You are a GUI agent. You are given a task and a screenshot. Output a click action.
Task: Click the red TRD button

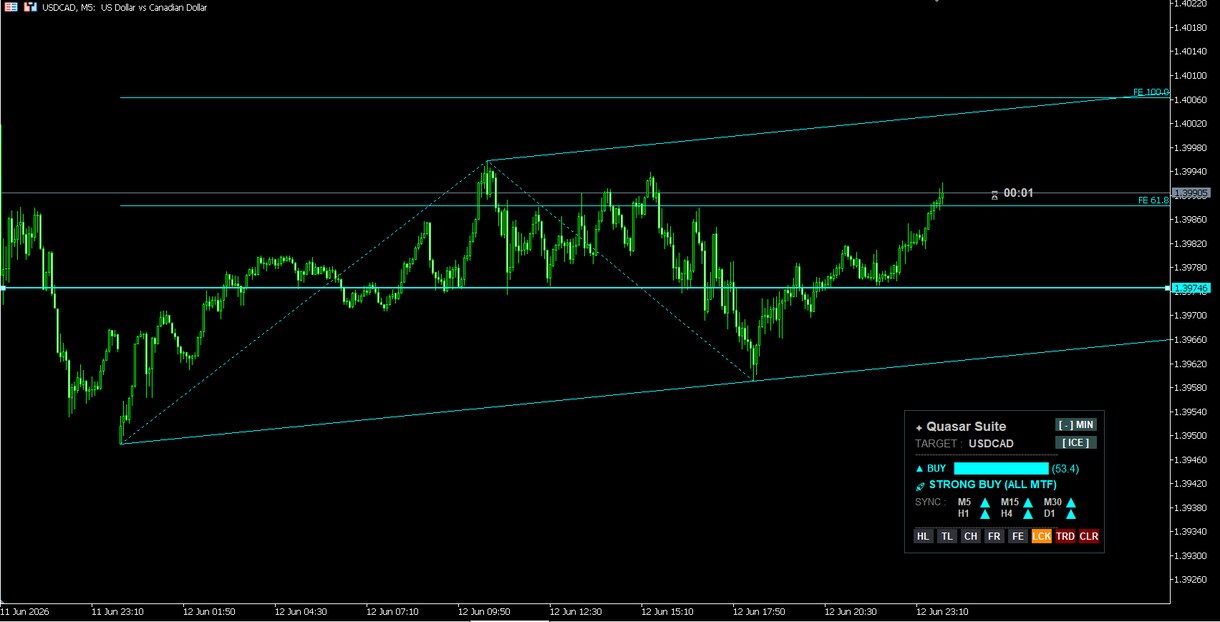coord(1065,536)
